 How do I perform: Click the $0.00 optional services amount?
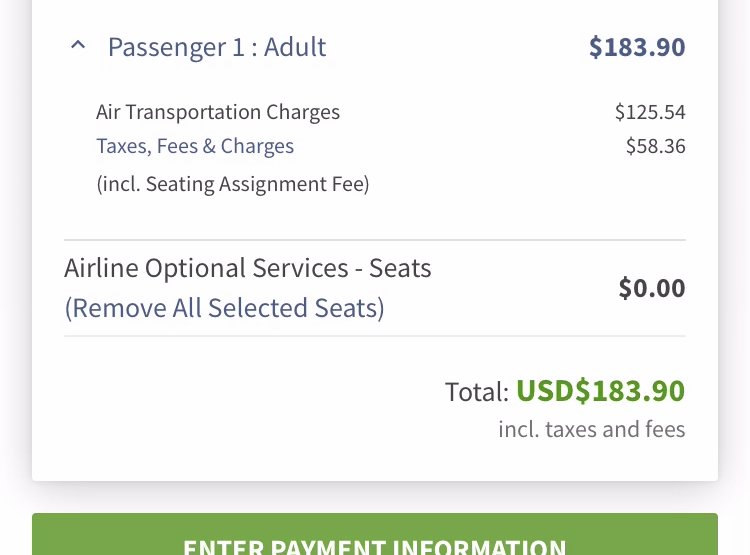click(651, 288)
